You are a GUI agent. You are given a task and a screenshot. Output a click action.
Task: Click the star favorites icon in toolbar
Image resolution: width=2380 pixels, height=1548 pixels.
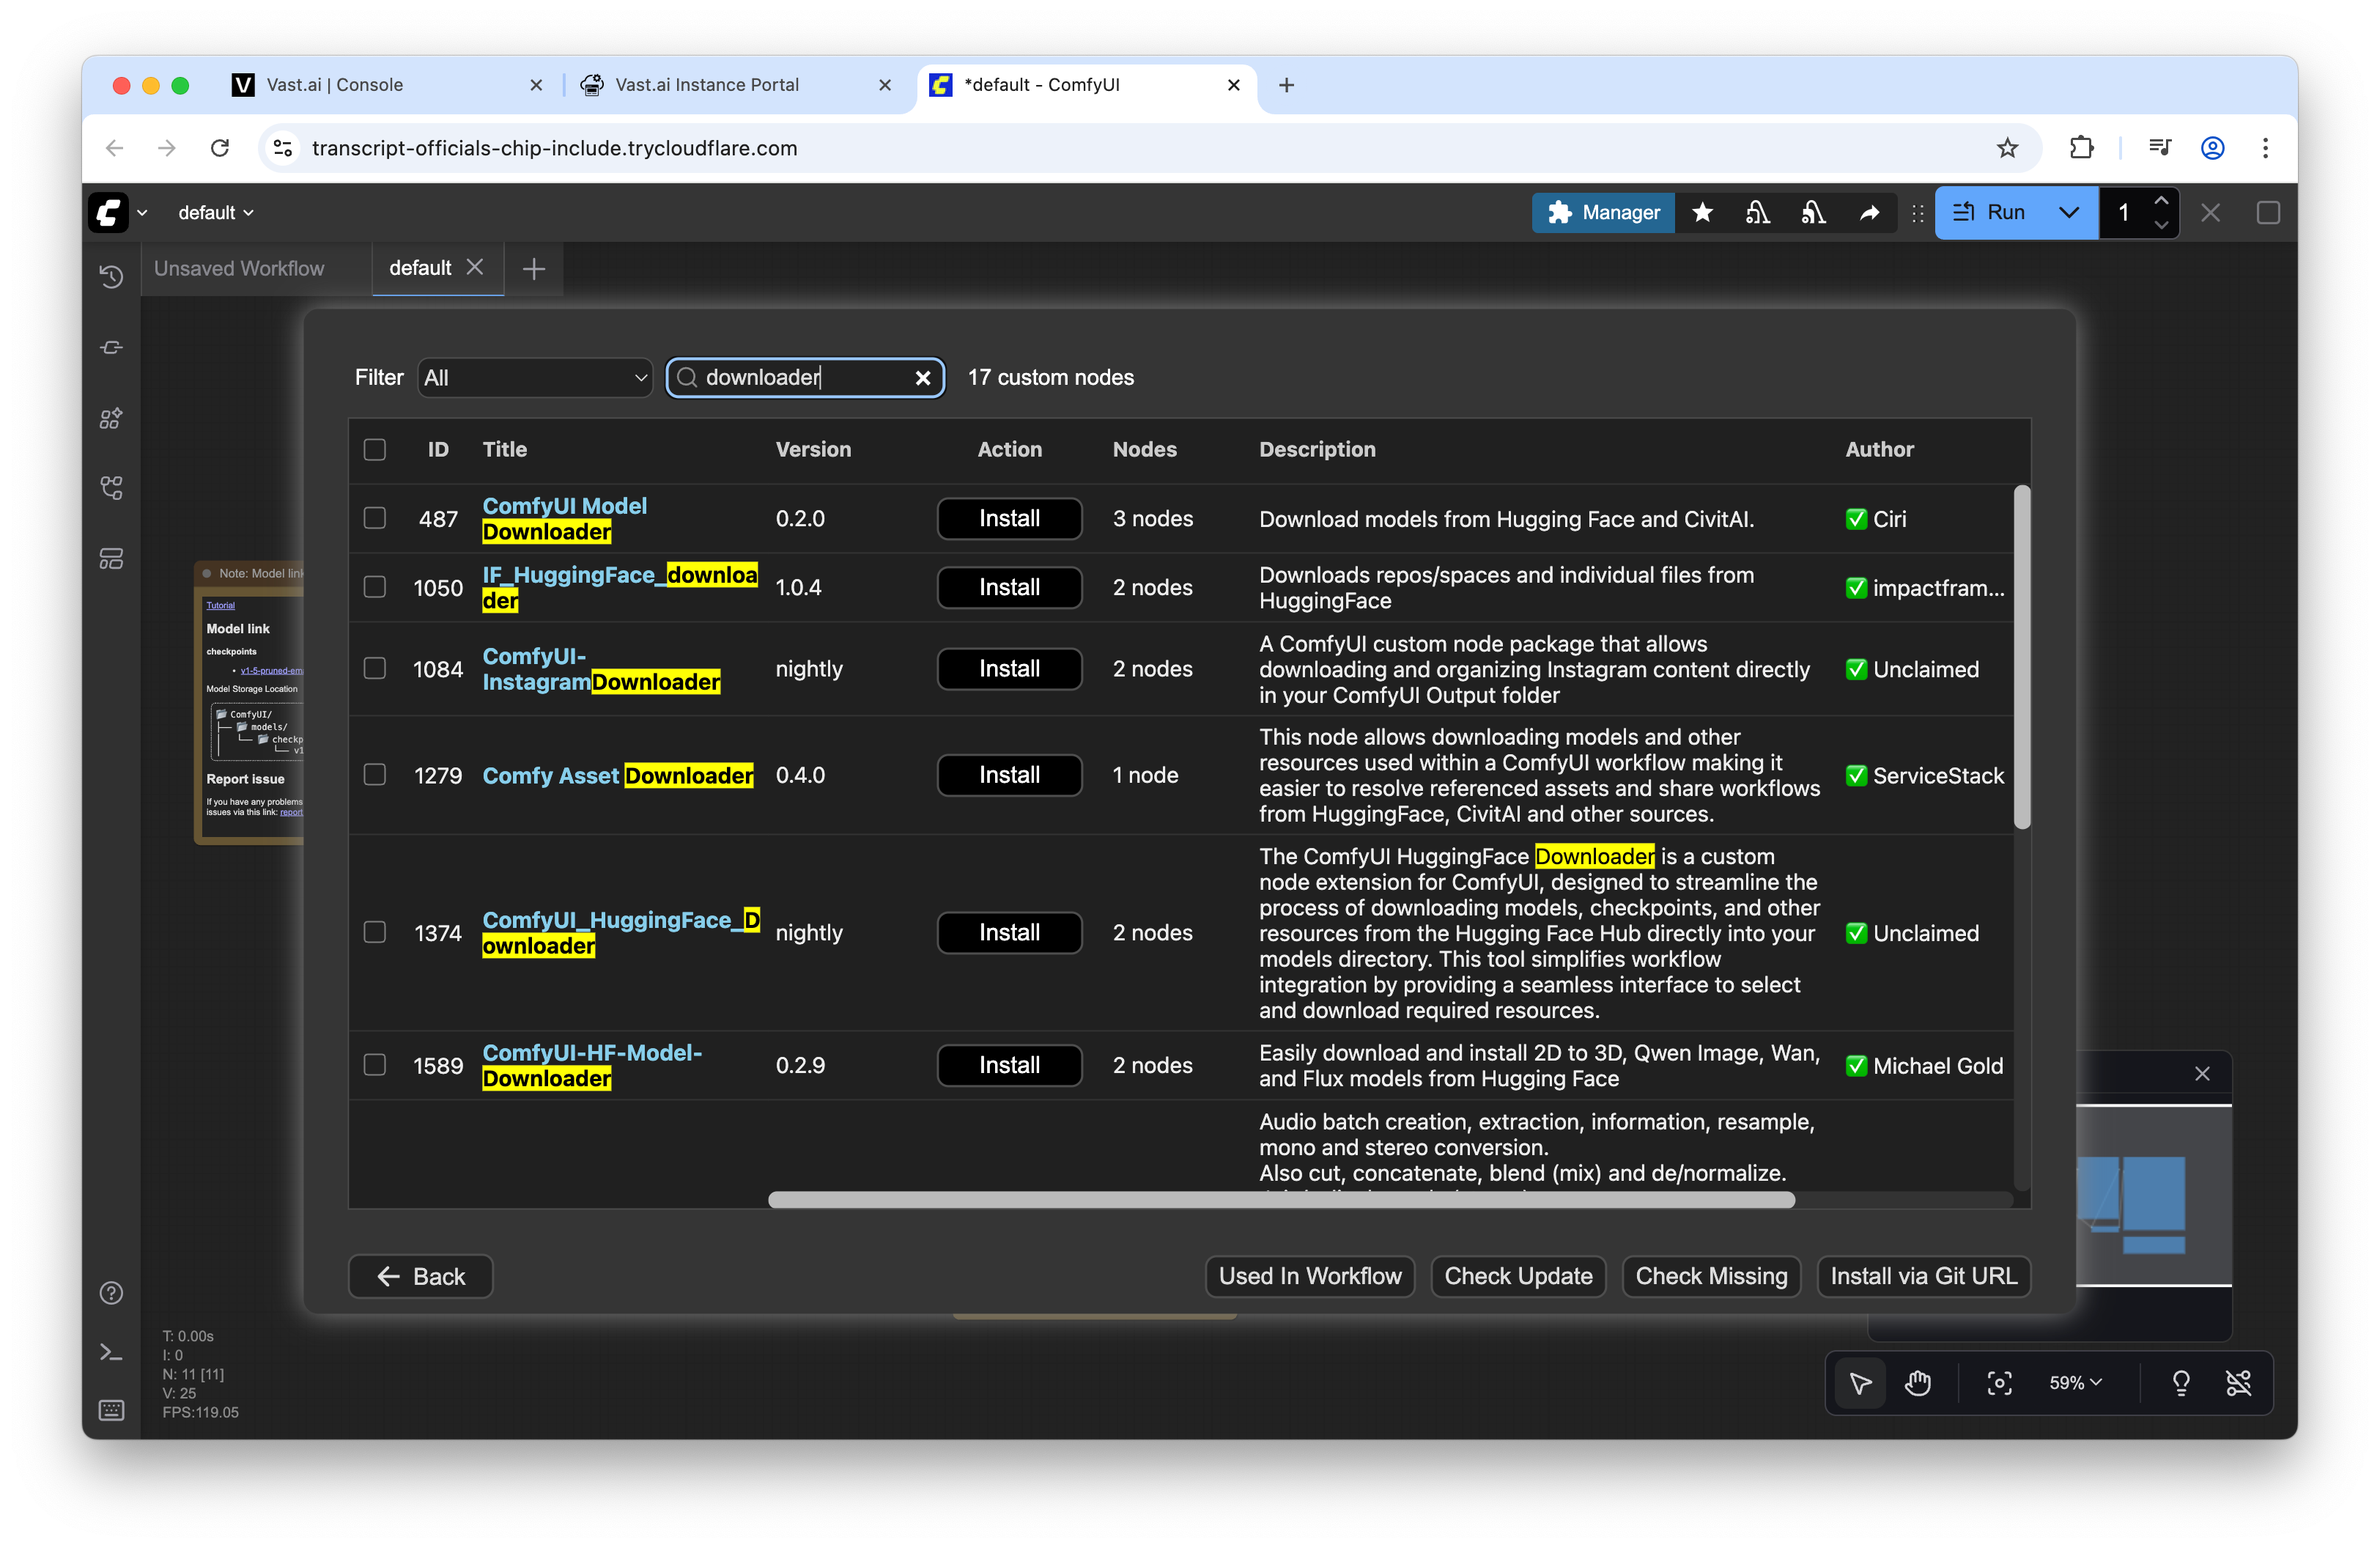(1702, 213)
